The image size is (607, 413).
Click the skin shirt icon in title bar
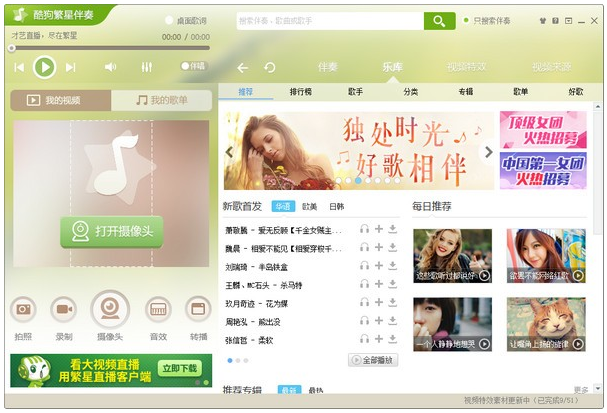(543, 21)
